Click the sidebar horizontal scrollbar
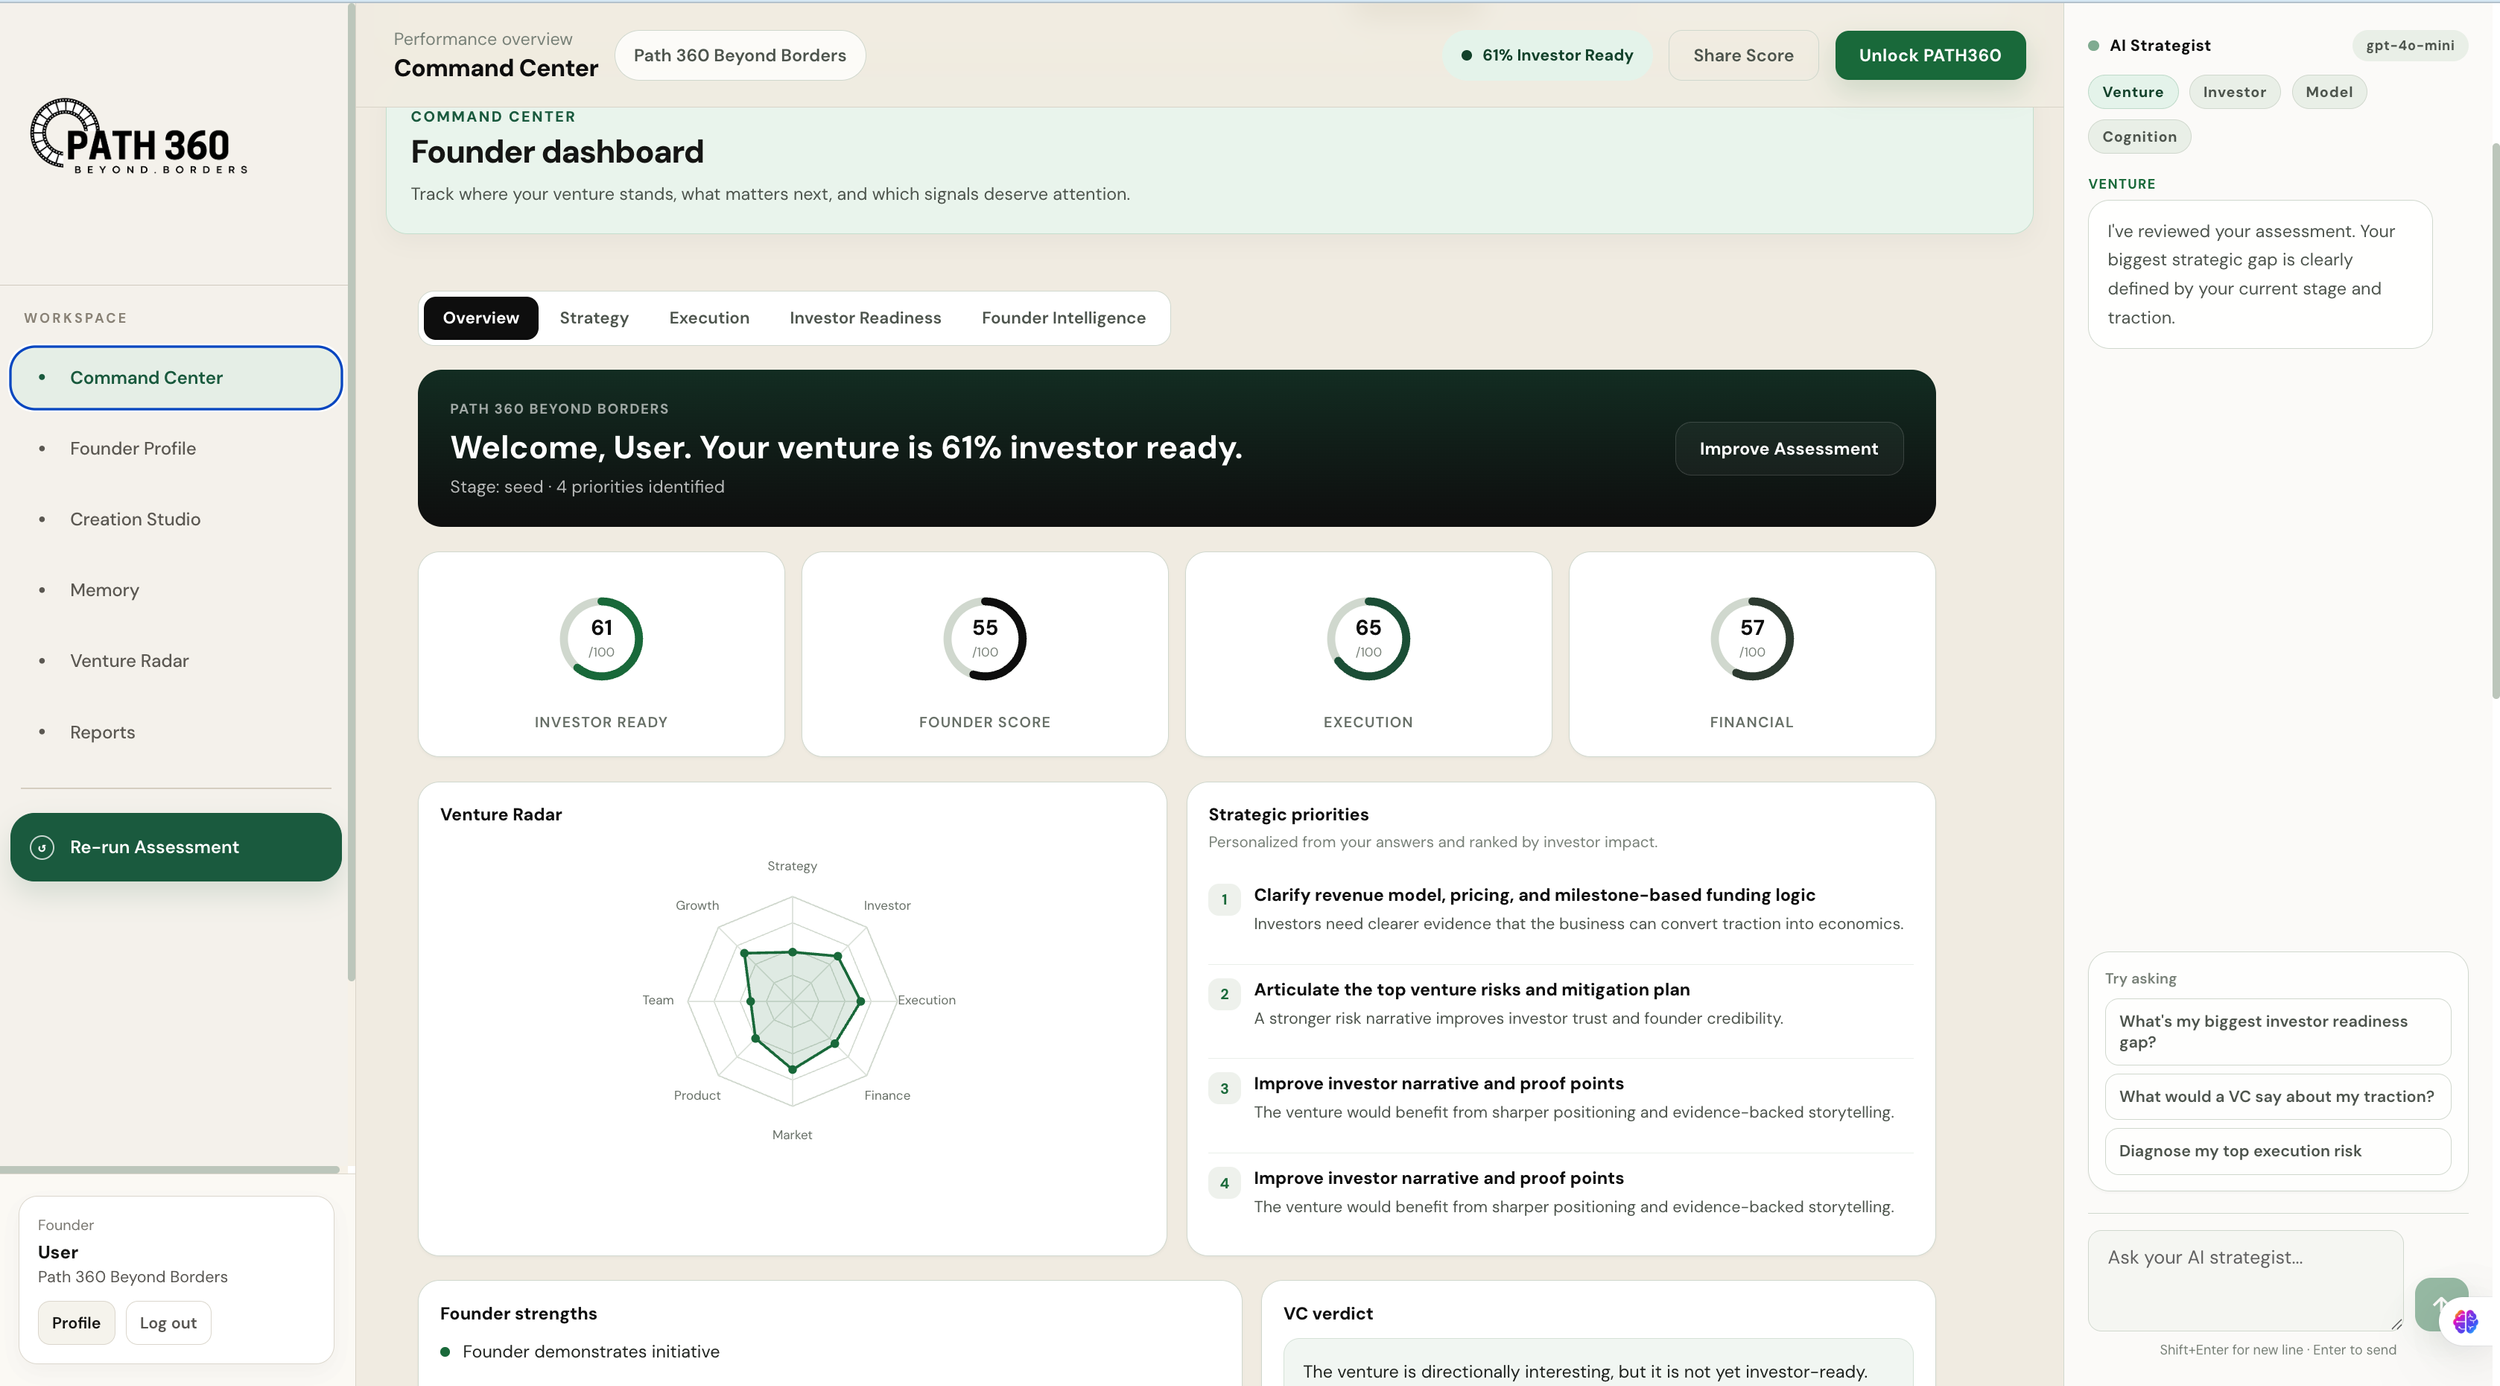2500x1386 pixels. tap(170, 1169)
